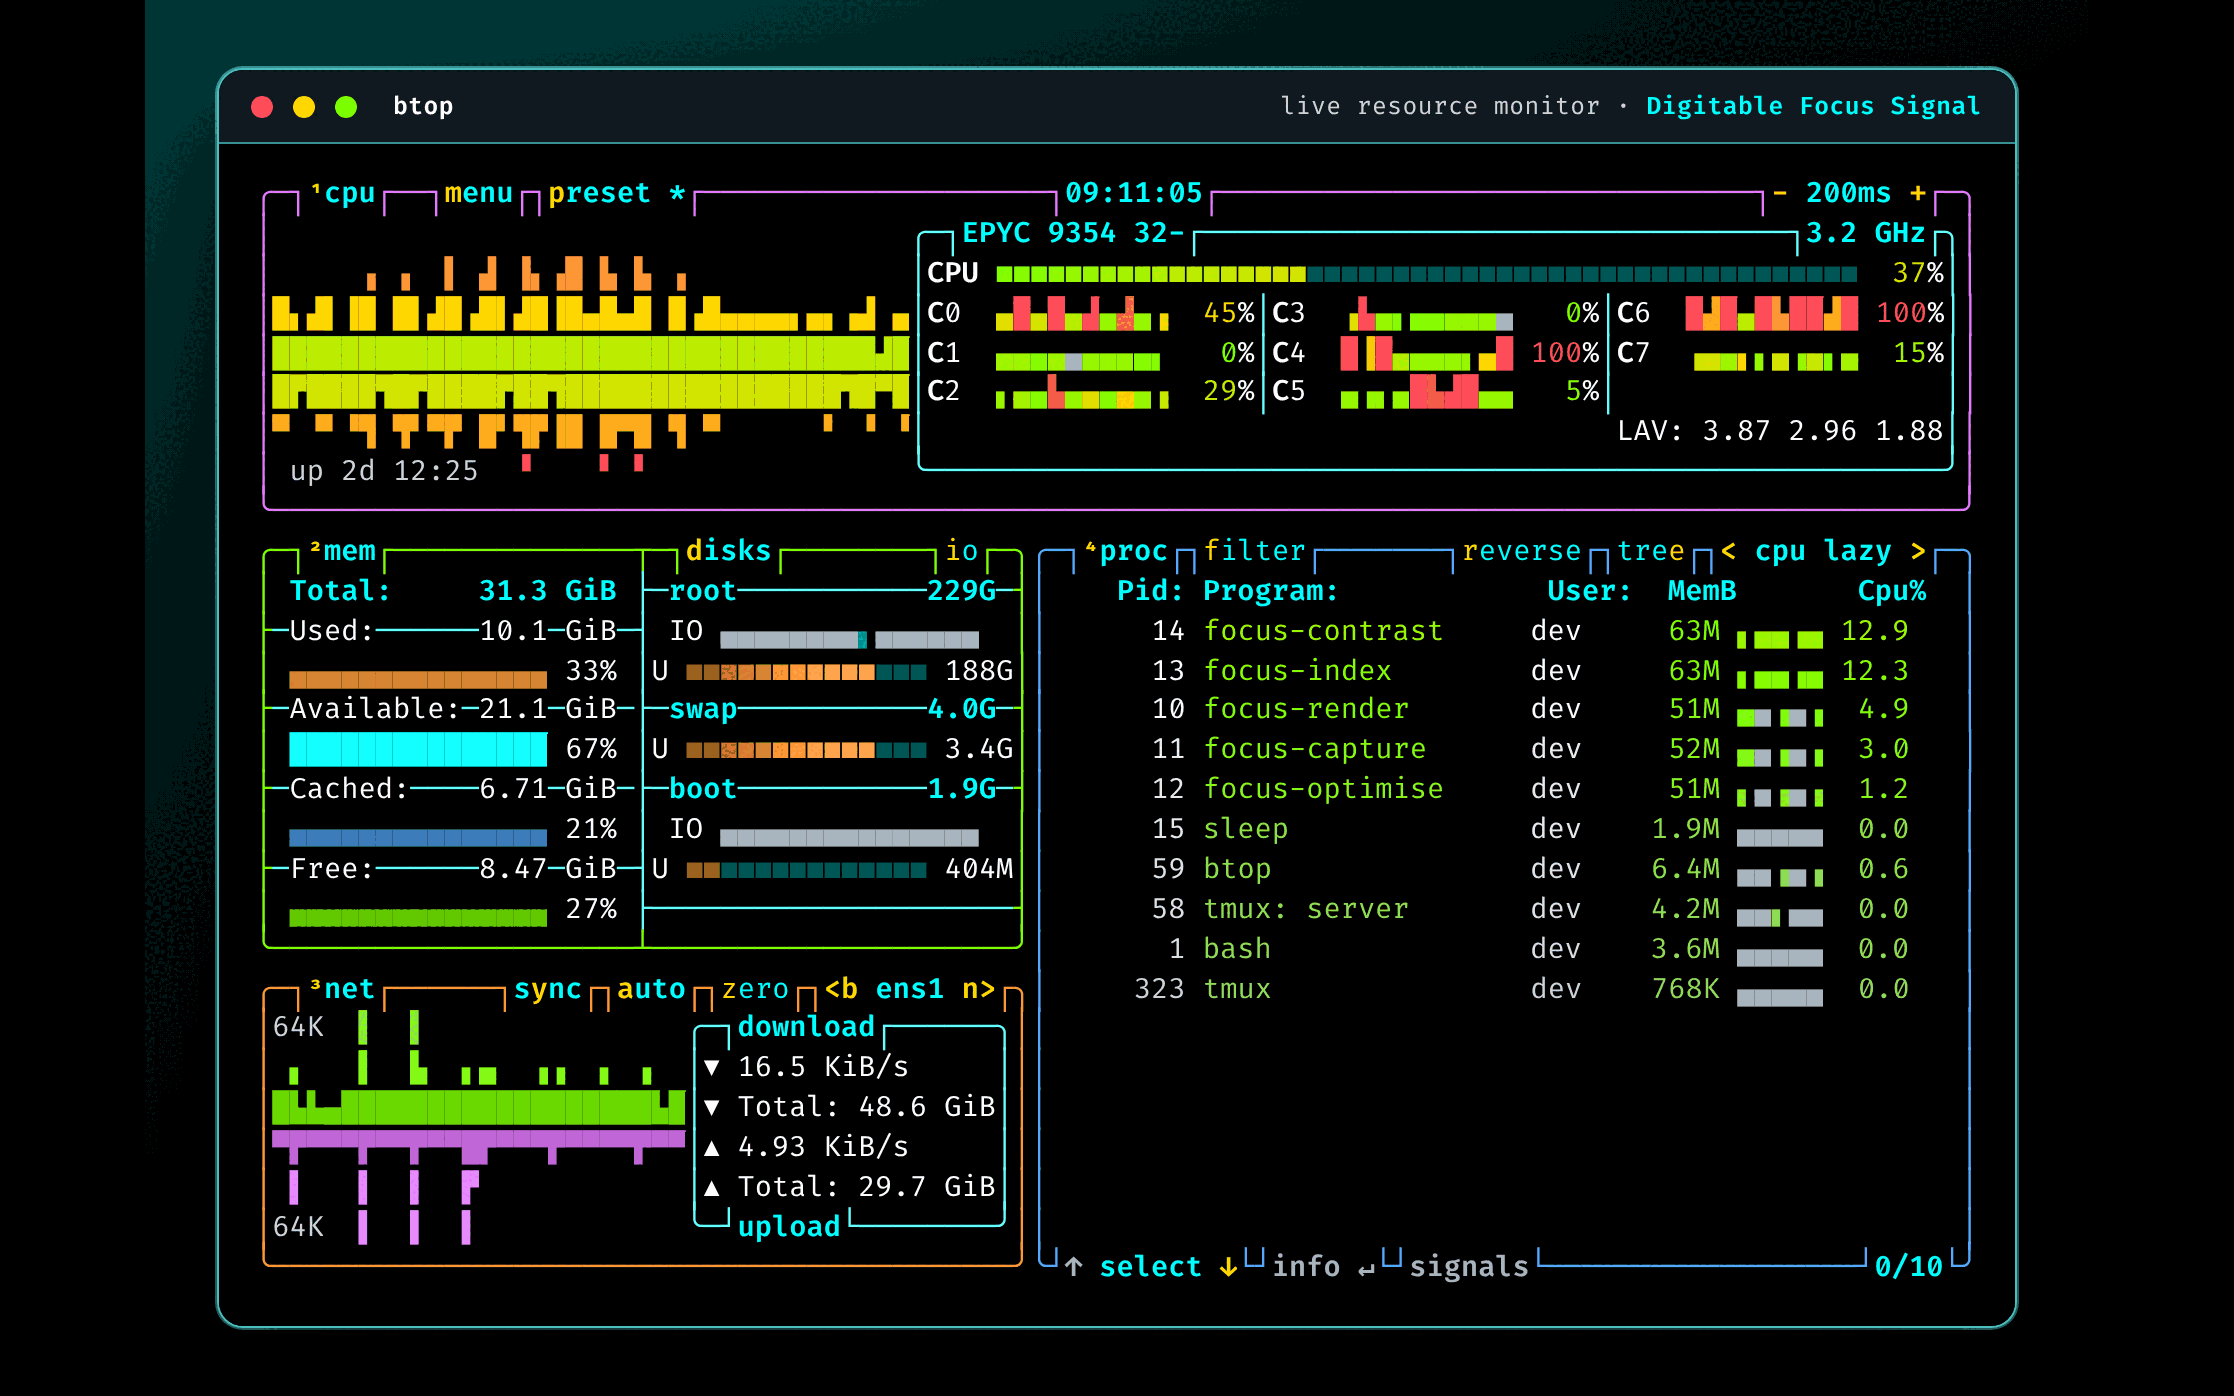Image resolution: width=2234 pixels, height=1396 pixels.
Task: Click the EPYC 9354 CPU name
Action: (x=1073, y=233)
